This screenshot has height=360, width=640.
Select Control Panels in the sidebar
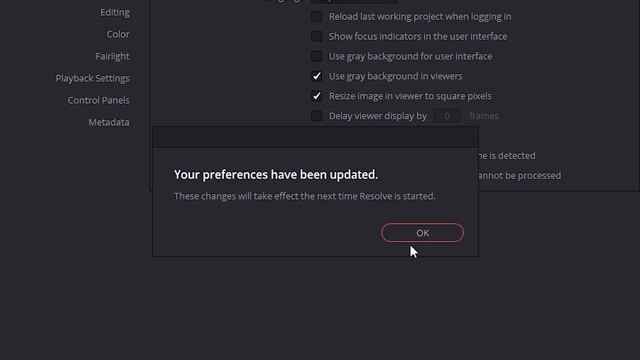click(x=98, y=100)
